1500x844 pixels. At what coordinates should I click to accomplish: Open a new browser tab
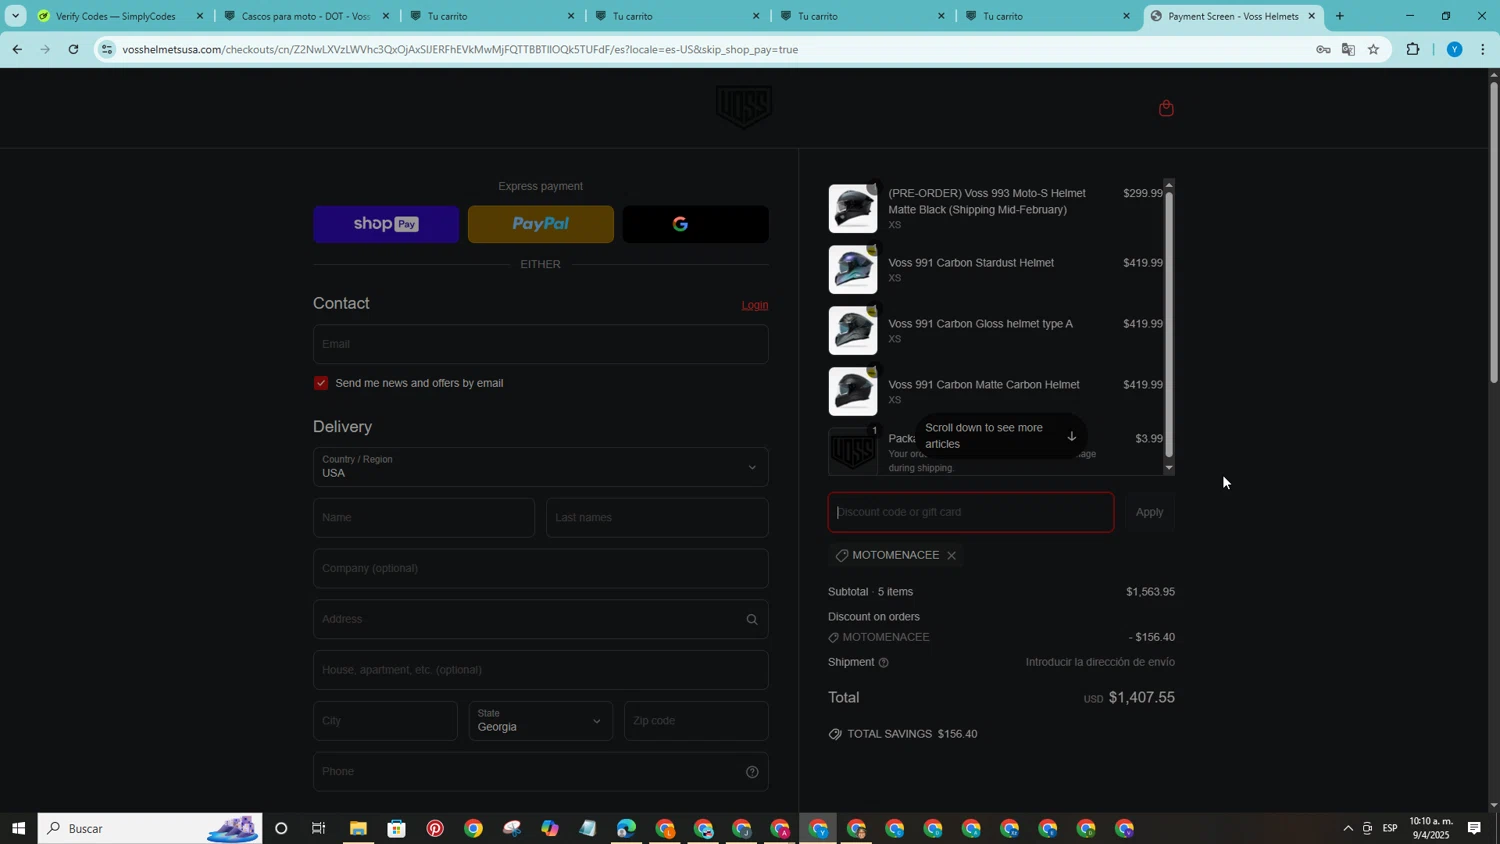(x=1340, y=16)
